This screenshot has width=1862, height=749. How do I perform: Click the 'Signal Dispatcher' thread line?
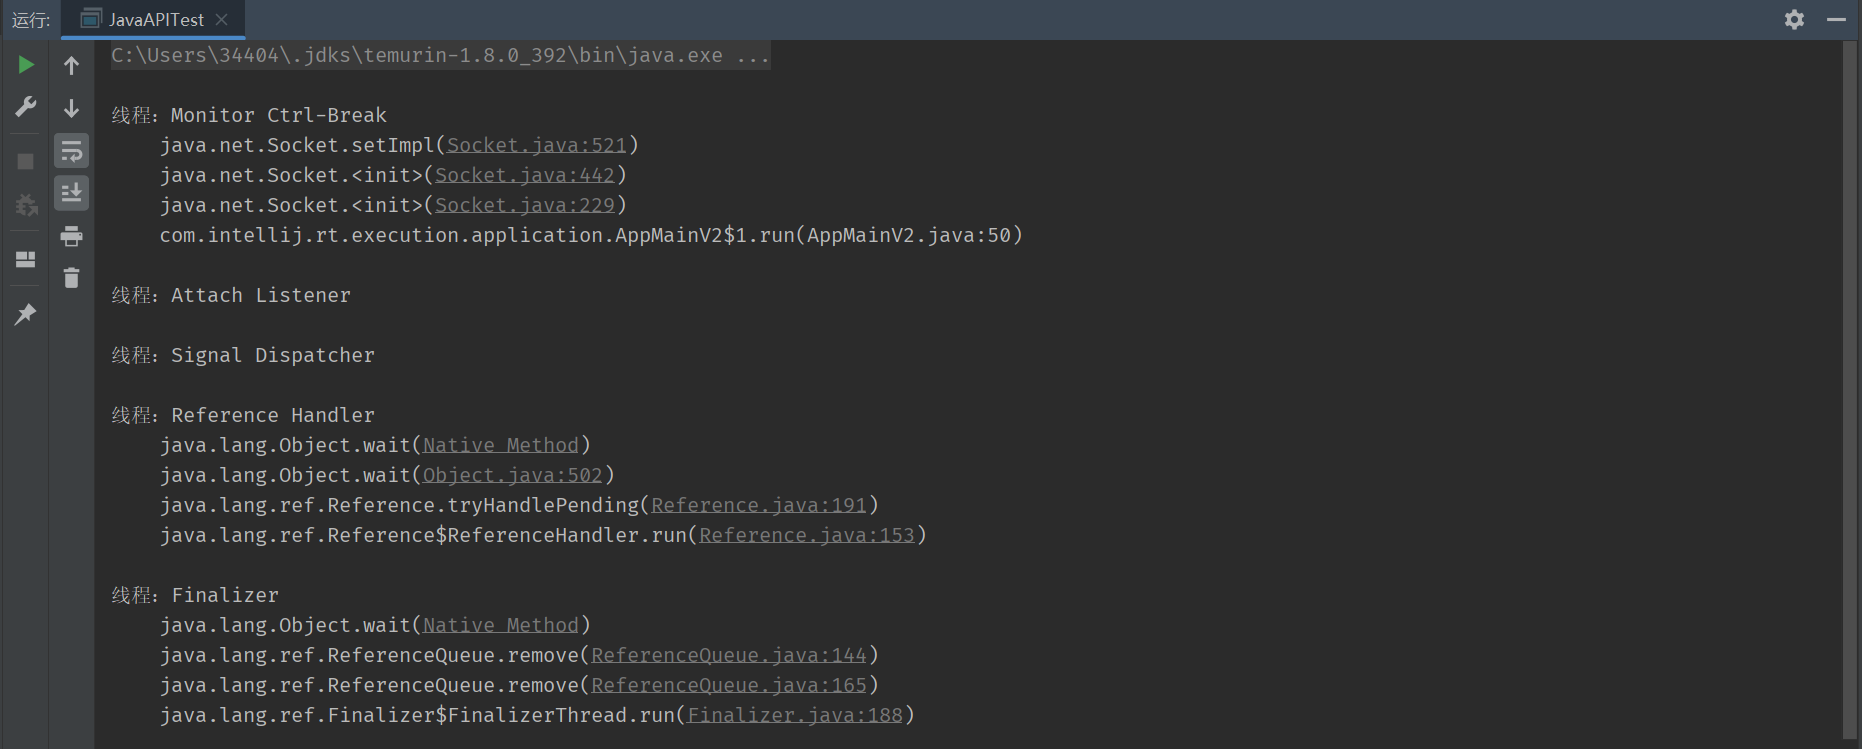coord(243,355)
